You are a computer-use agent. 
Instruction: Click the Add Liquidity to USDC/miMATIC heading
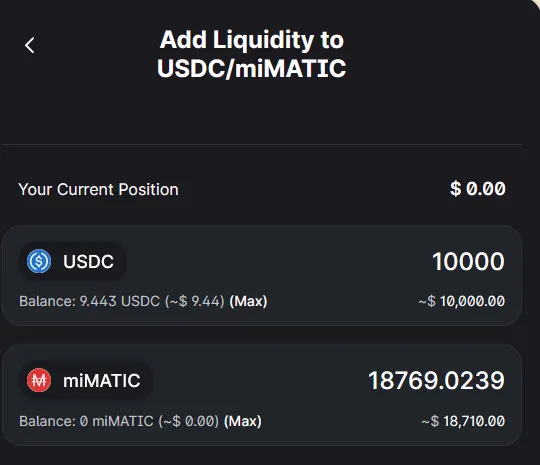pos(252,54)
